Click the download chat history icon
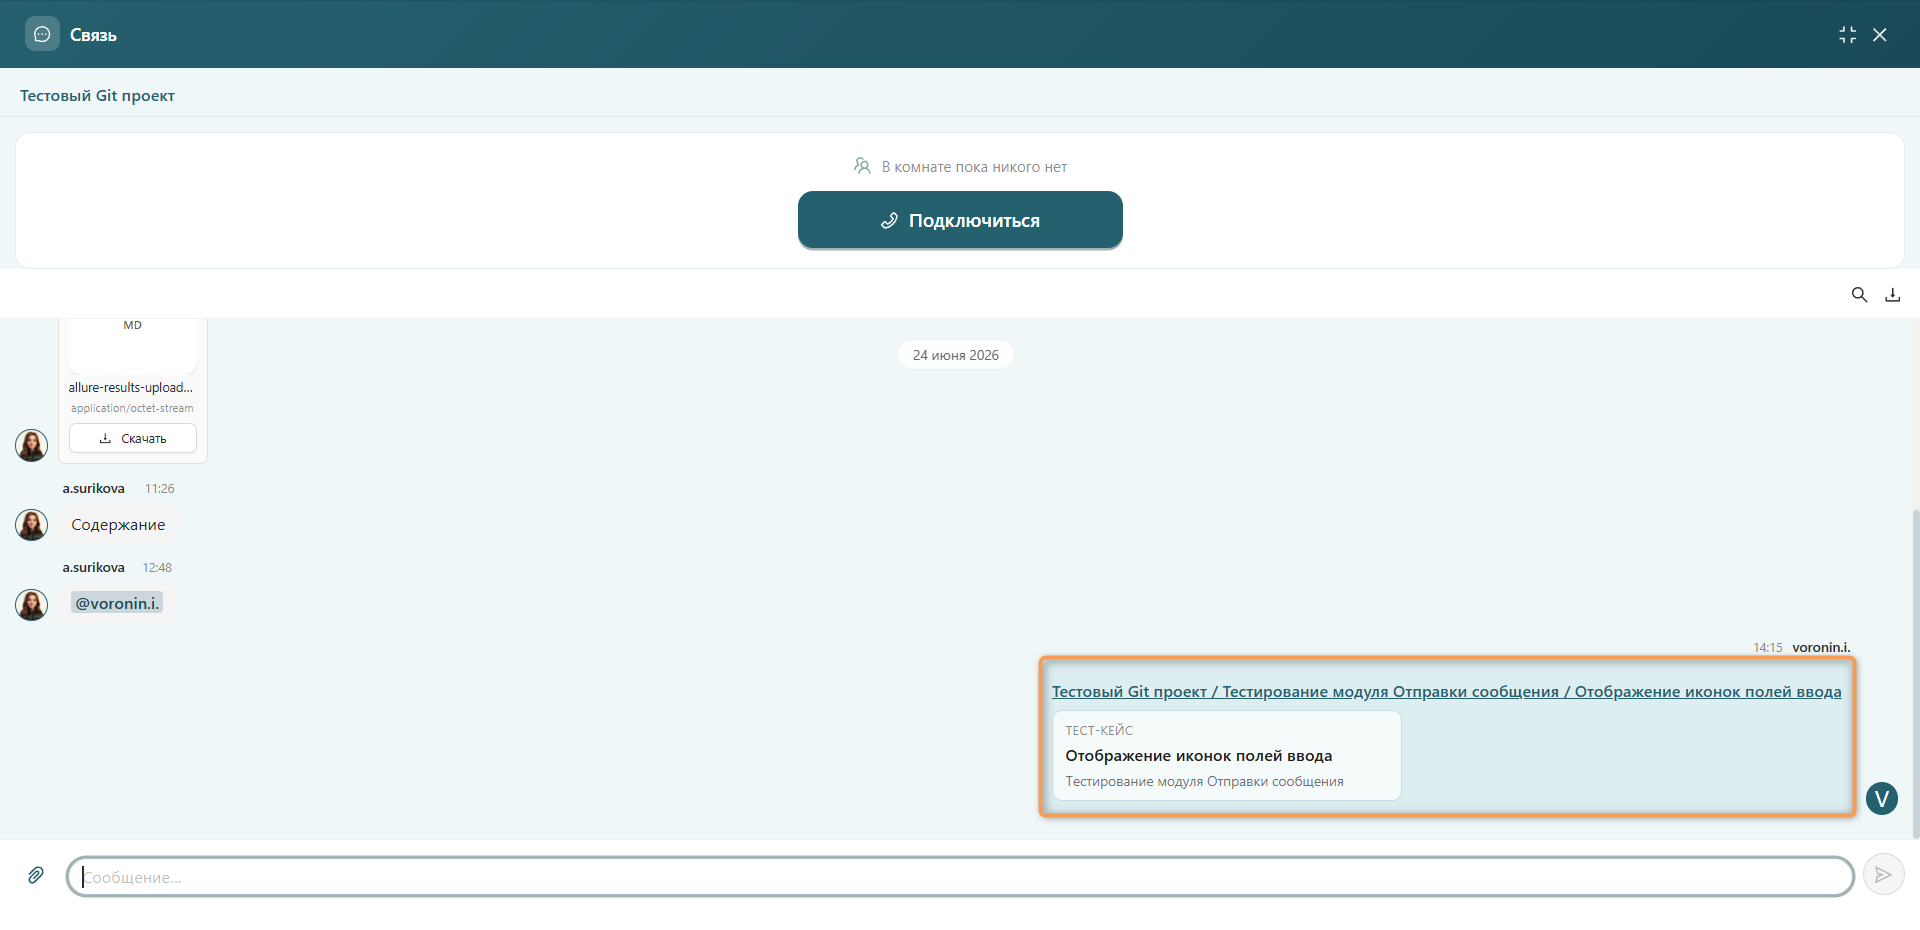The width and height of the screenshot is (1920, 930). click(1892, 295)
